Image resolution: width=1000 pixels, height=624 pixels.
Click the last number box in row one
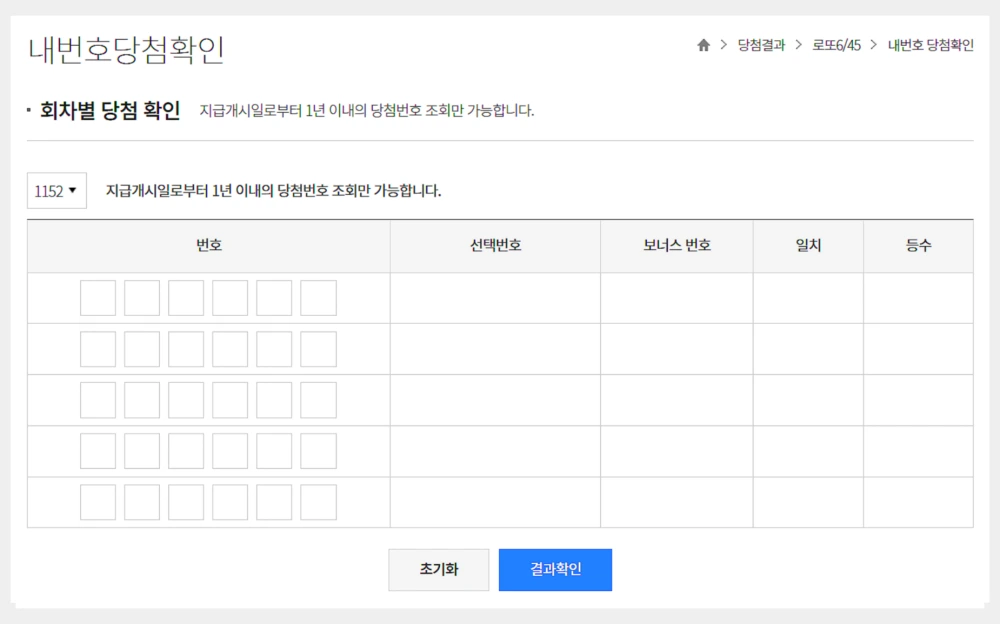pos(318,297)
